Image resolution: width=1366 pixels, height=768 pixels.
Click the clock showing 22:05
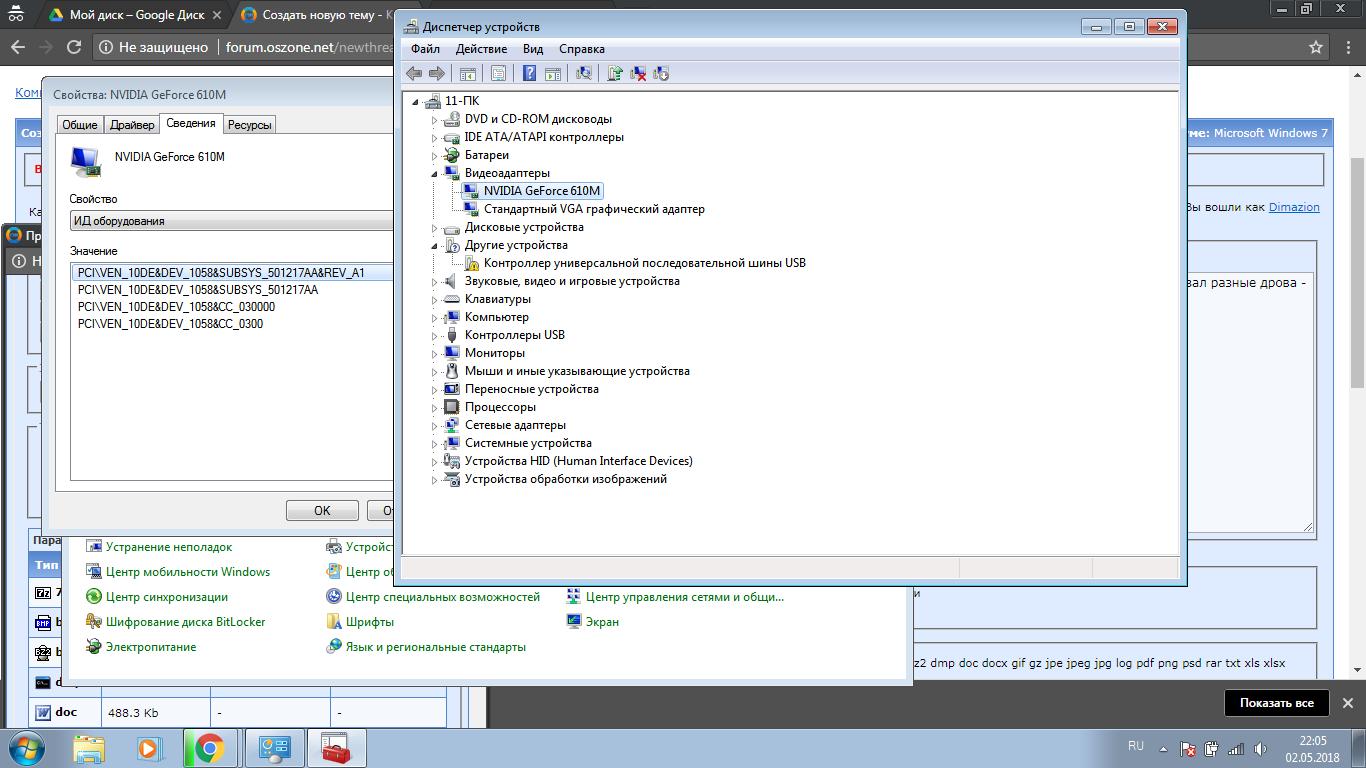pos(1312,741)
